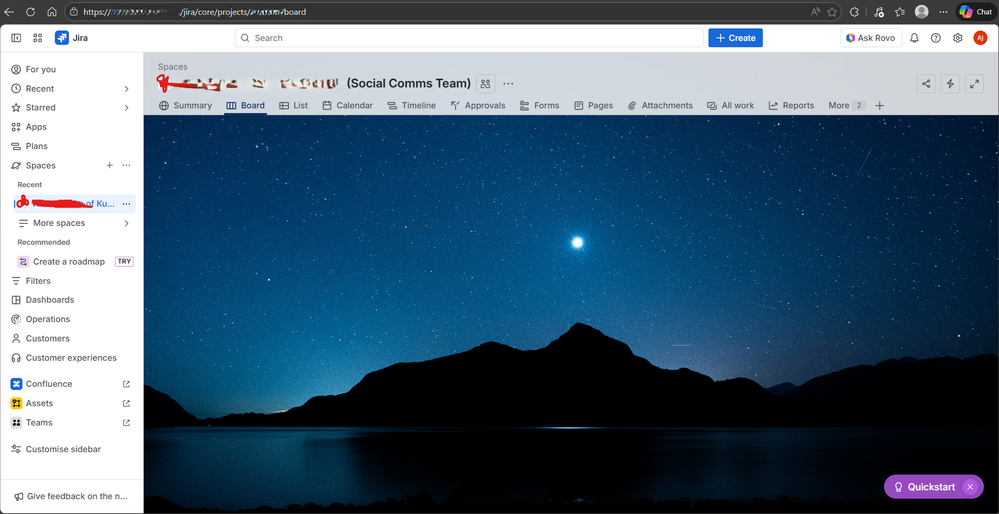Switch to Reports tab

791,105
